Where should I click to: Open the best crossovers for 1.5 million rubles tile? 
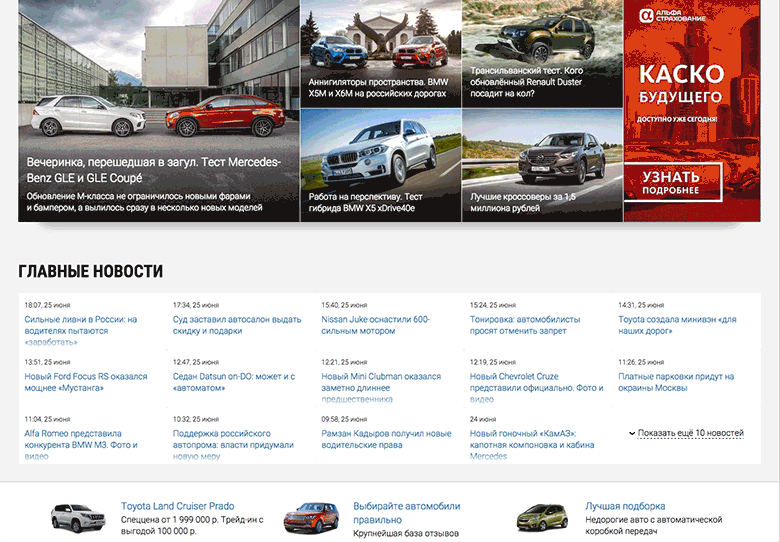542,166
